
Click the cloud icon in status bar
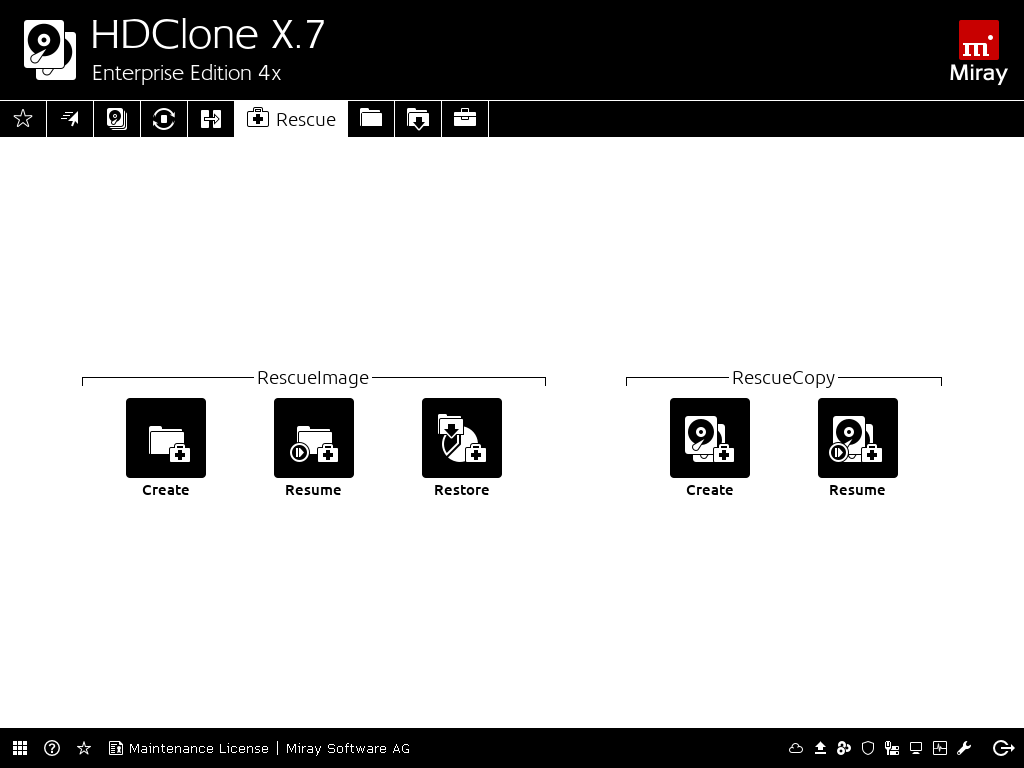point(796,748)
